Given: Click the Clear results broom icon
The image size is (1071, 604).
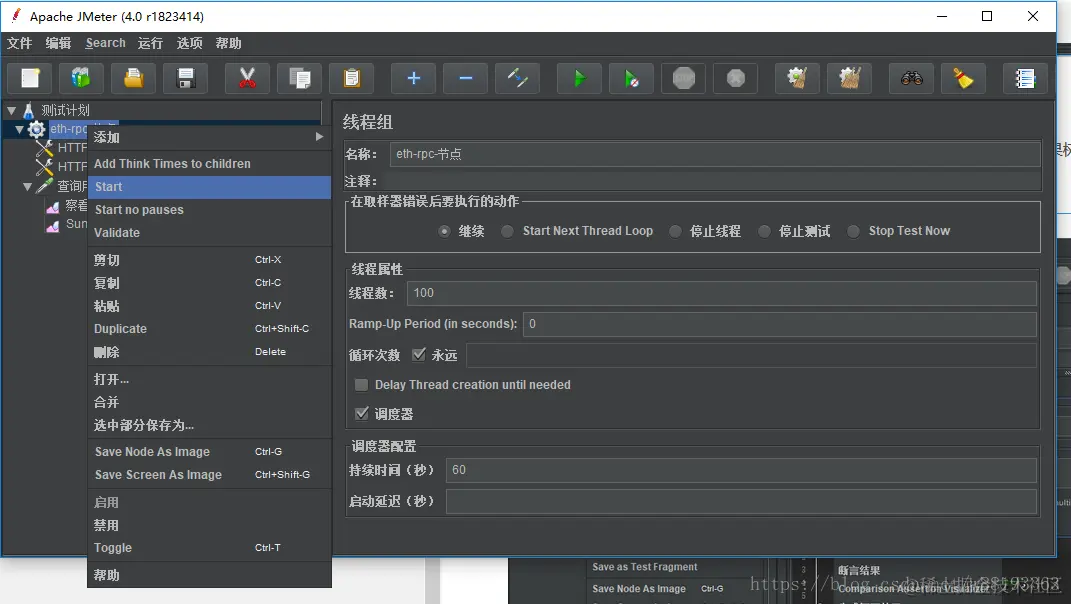Looking at the screenshot, I should [x=797, y=78].
